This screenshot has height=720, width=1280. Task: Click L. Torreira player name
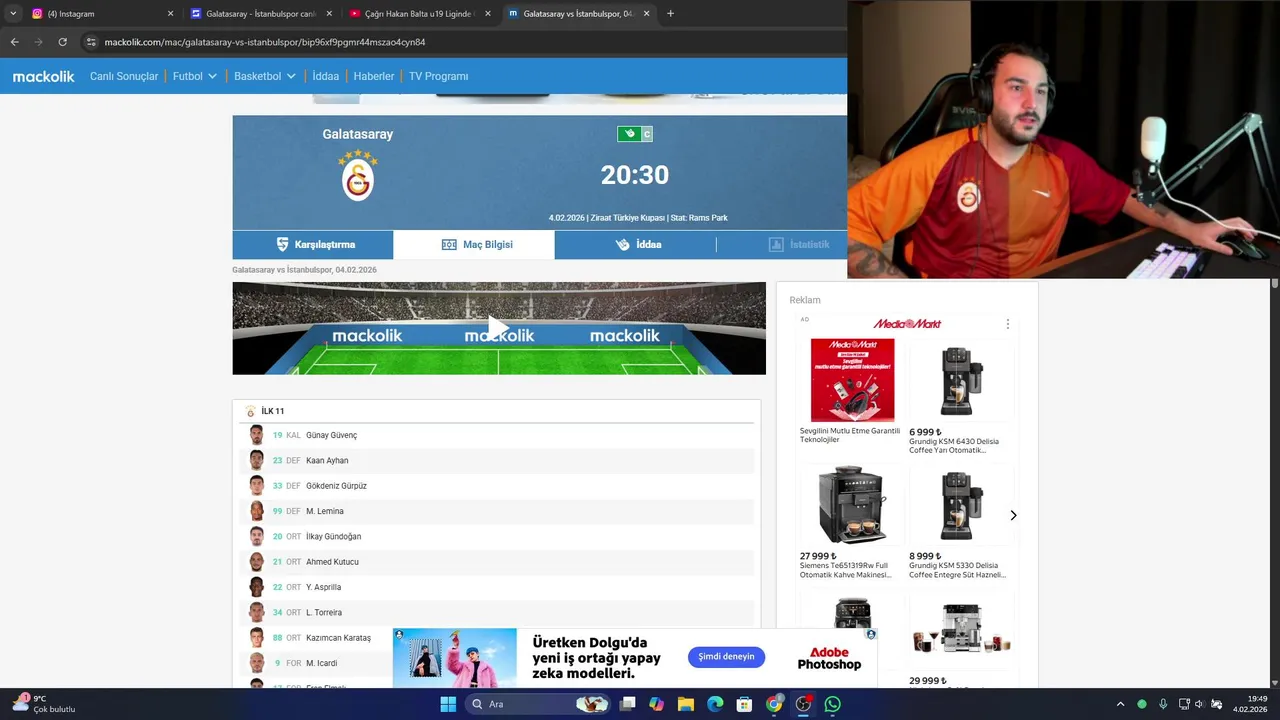(324, 612)
